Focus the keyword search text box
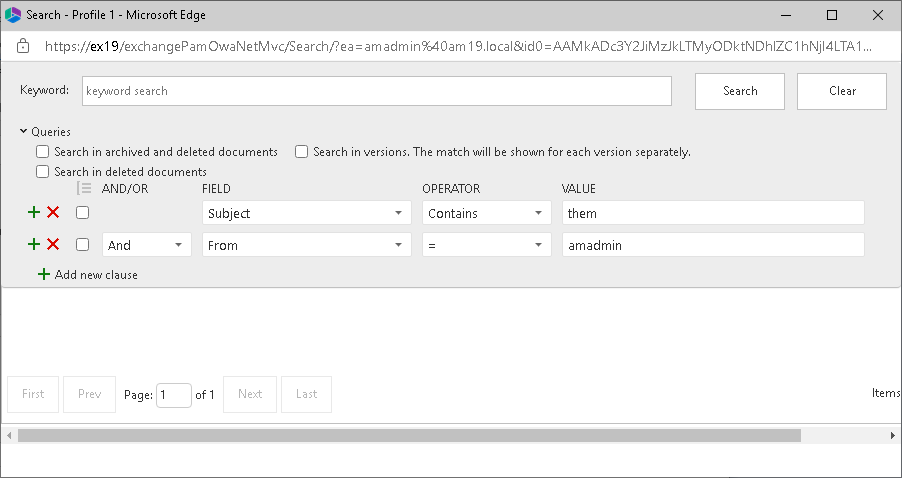The image size is (902, 478). [x=376, y=91]
